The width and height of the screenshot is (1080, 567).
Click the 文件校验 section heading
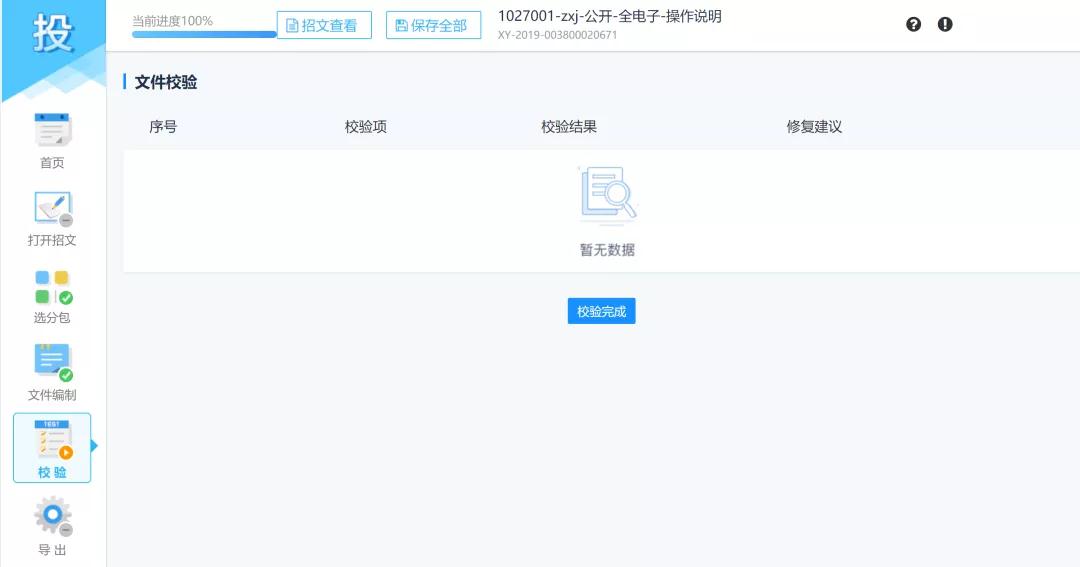click(166, 83)
